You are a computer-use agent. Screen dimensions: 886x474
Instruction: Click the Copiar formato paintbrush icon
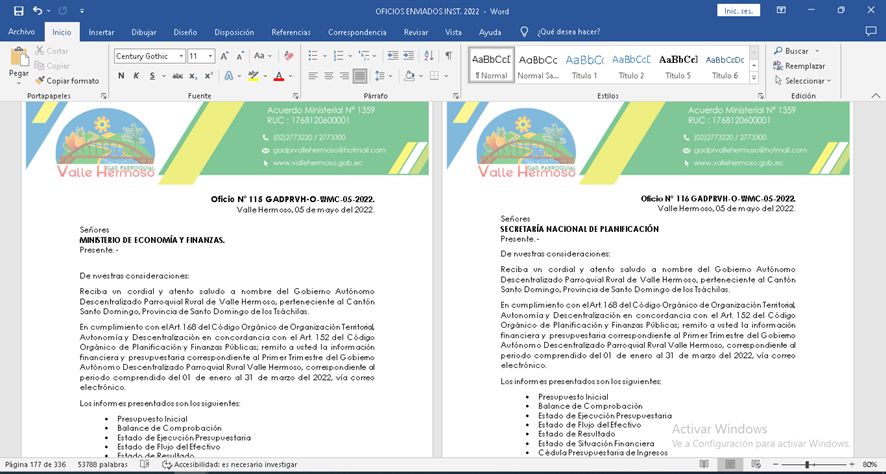(40, 81)
